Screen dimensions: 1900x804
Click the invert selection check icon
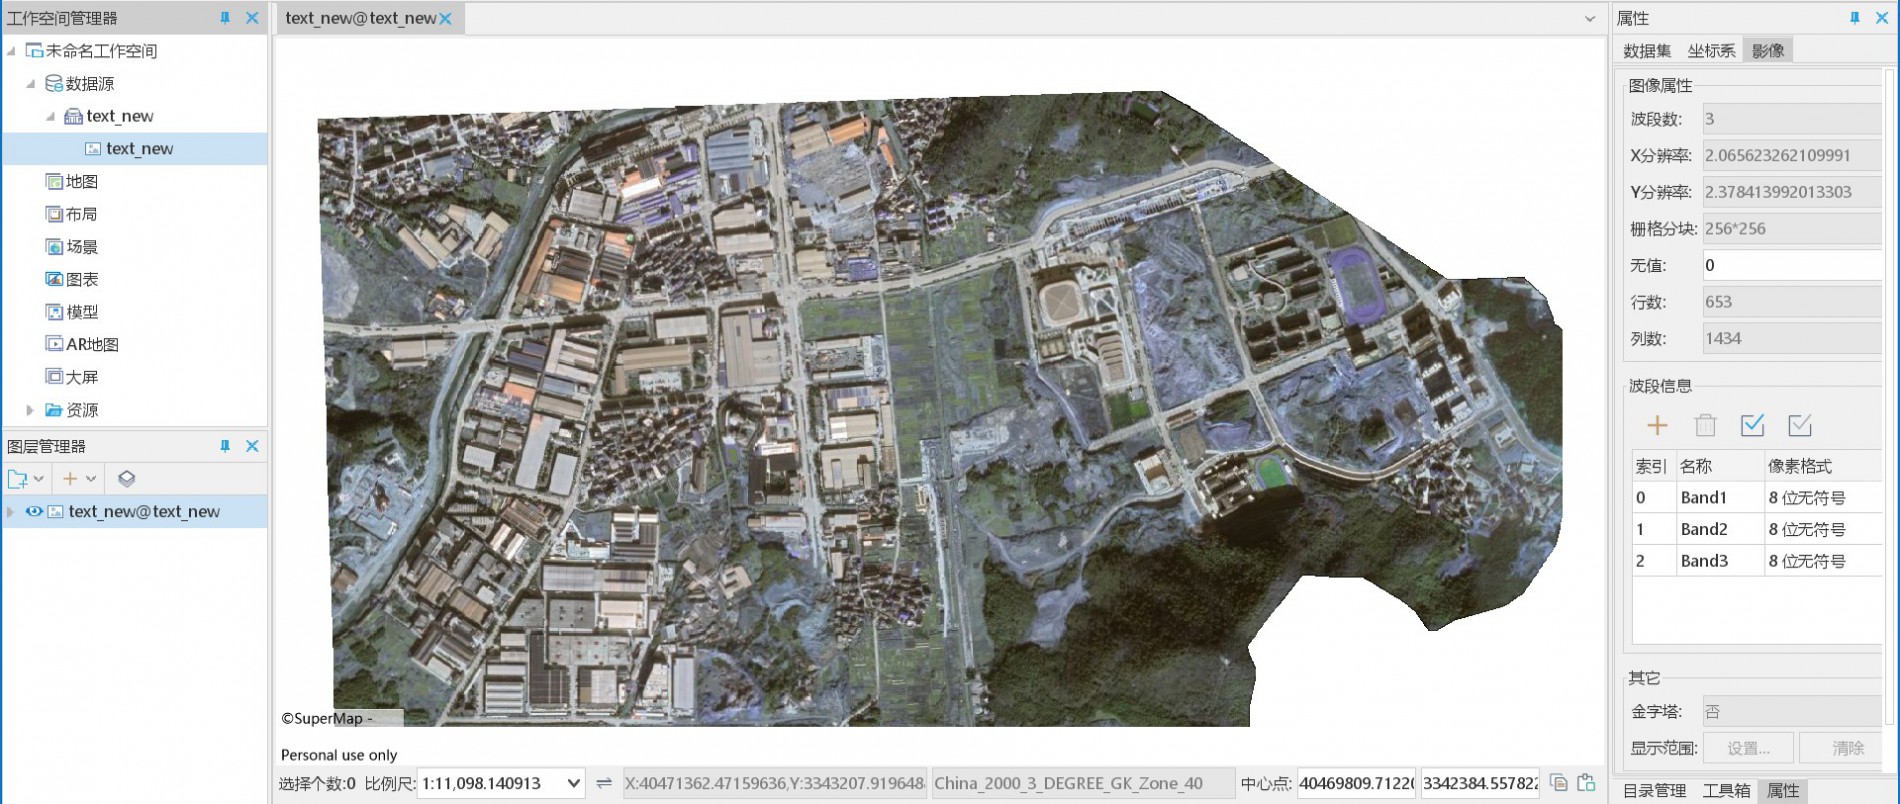(1800, 425)
